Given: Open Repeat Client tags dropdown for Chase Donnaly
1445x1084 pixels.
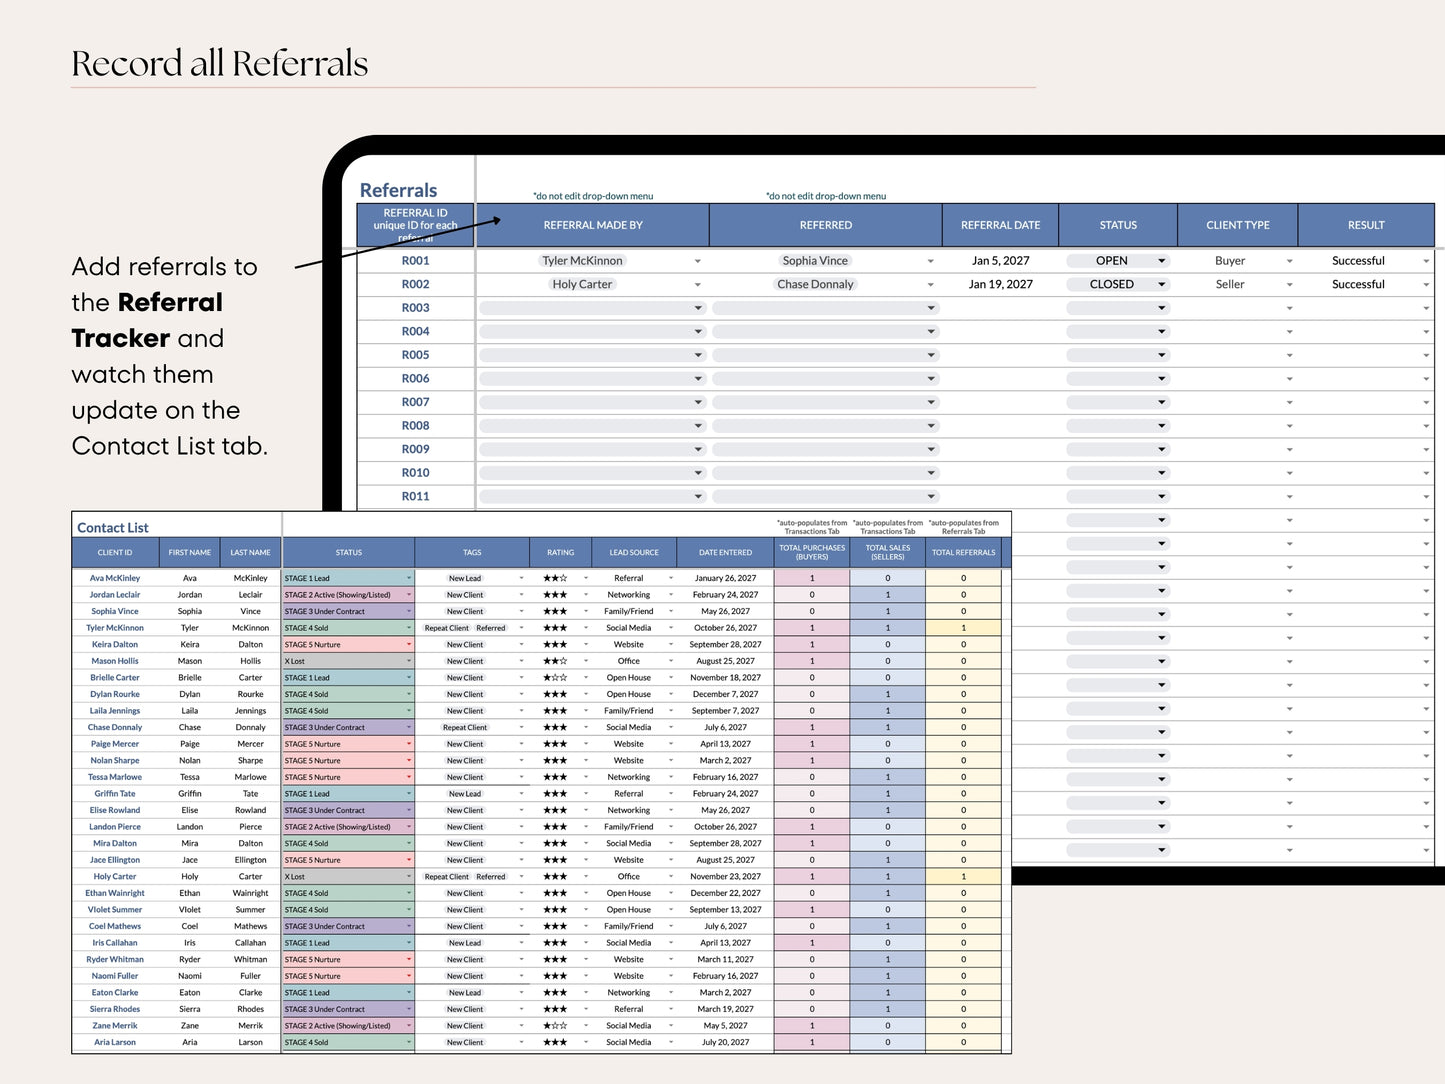Looking at the screenshot, I should coord(521,728).
